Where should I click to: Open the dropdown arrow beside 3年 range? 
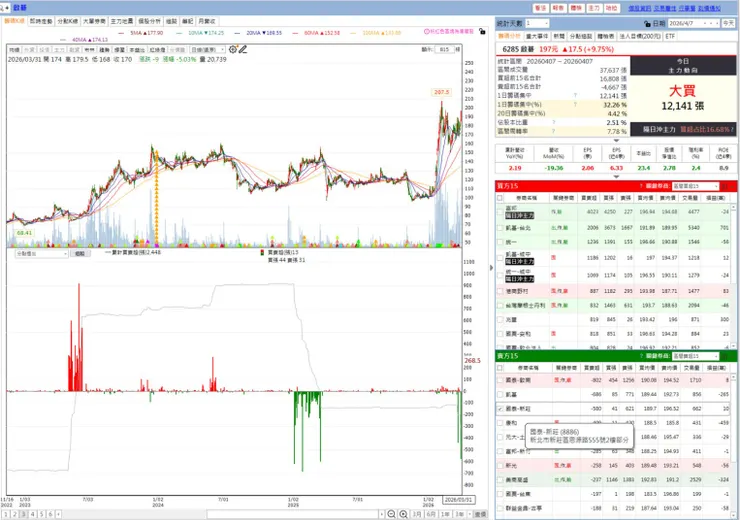point(470,514)
